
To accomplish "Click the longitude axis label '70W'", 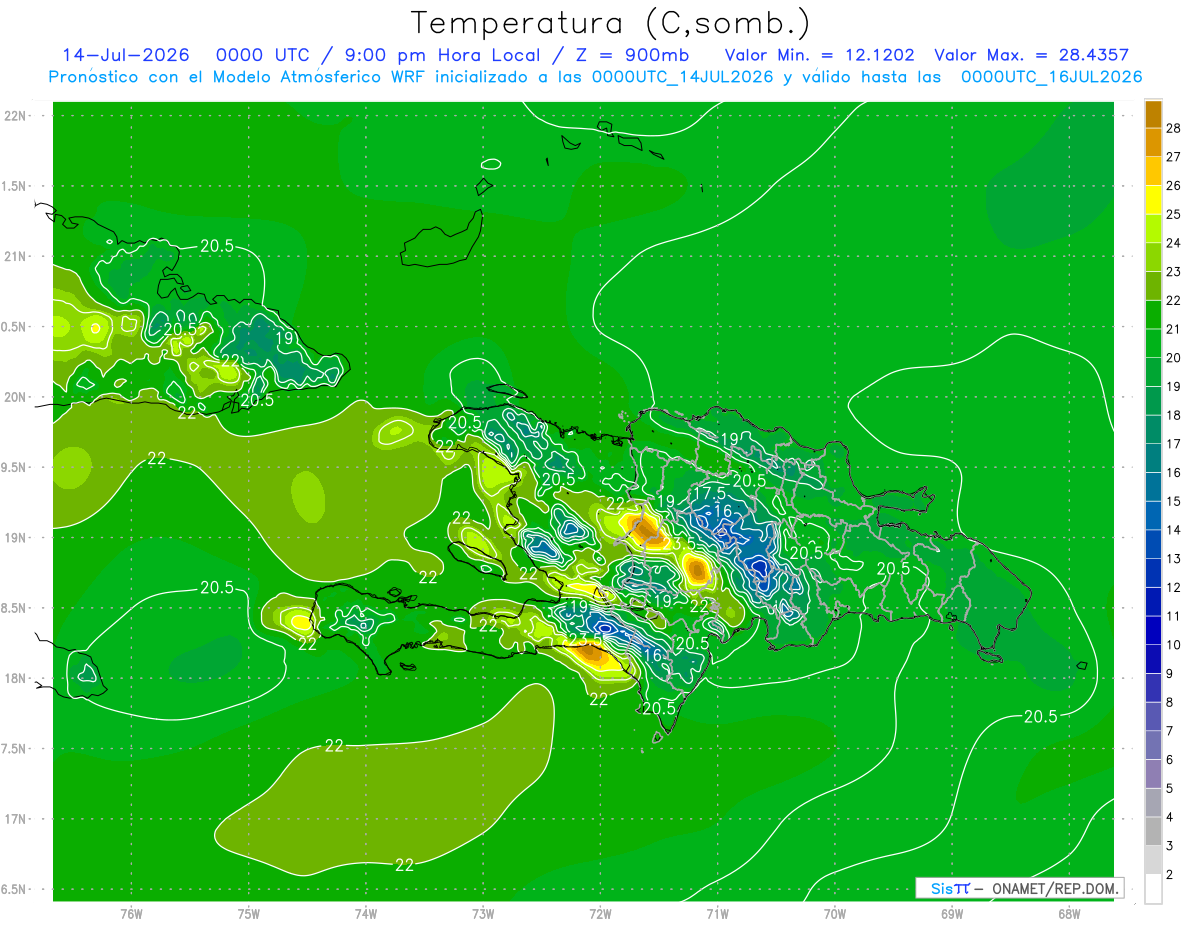I will point(835,915).
